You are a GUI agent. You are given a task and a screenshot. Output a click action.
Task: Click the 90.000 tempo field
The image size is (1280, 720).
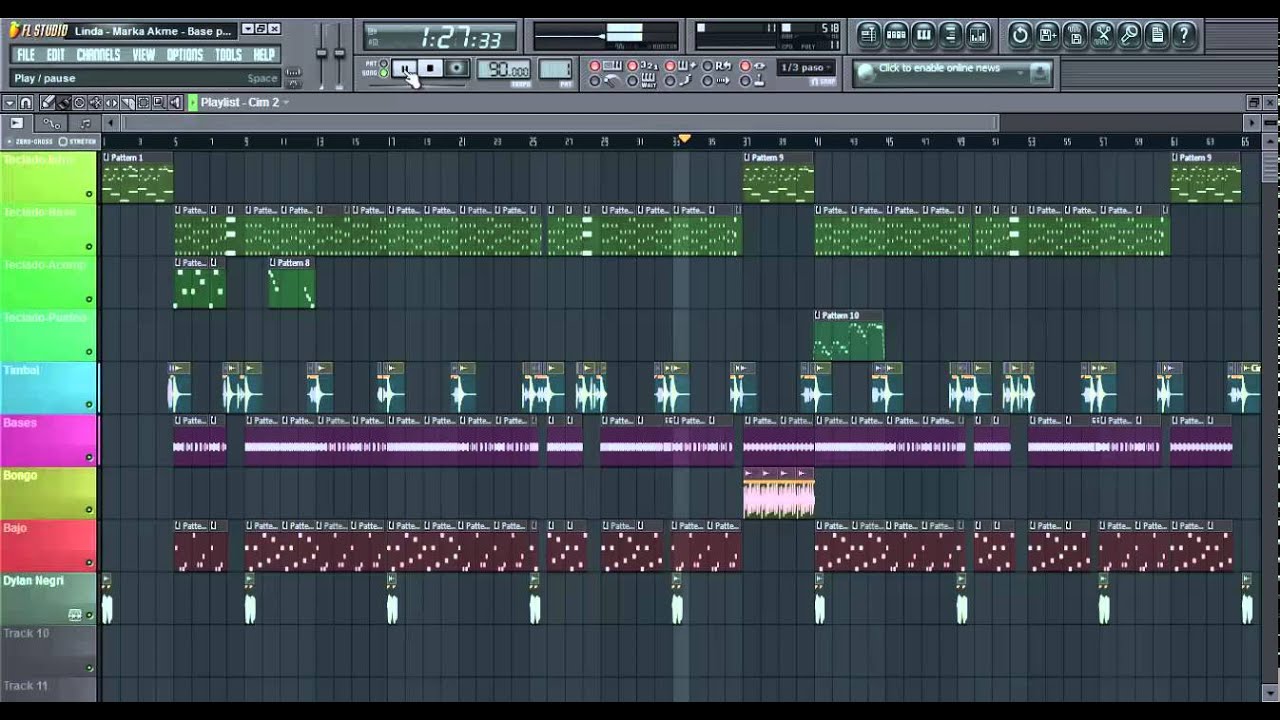[x=505, y=69]
